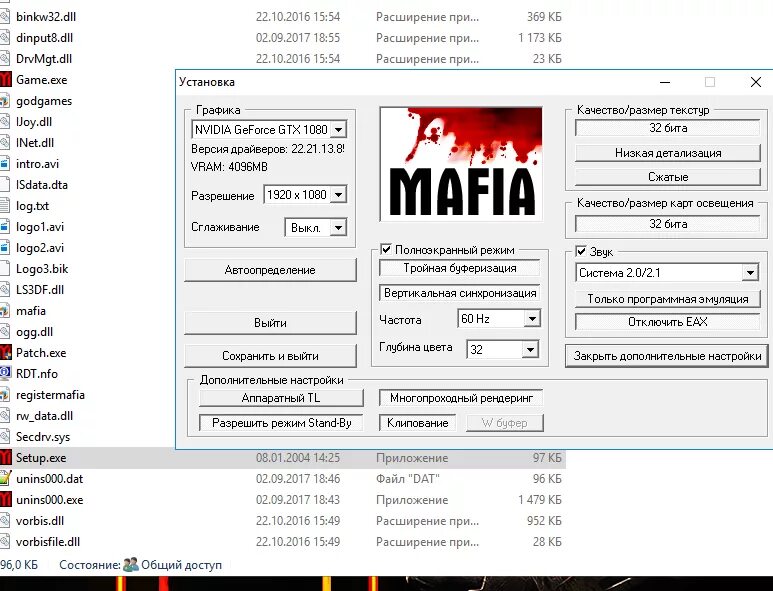Click the Patch.exe file icon
The width and height of the screenshot is (773, 591).
tap(5, 352)
